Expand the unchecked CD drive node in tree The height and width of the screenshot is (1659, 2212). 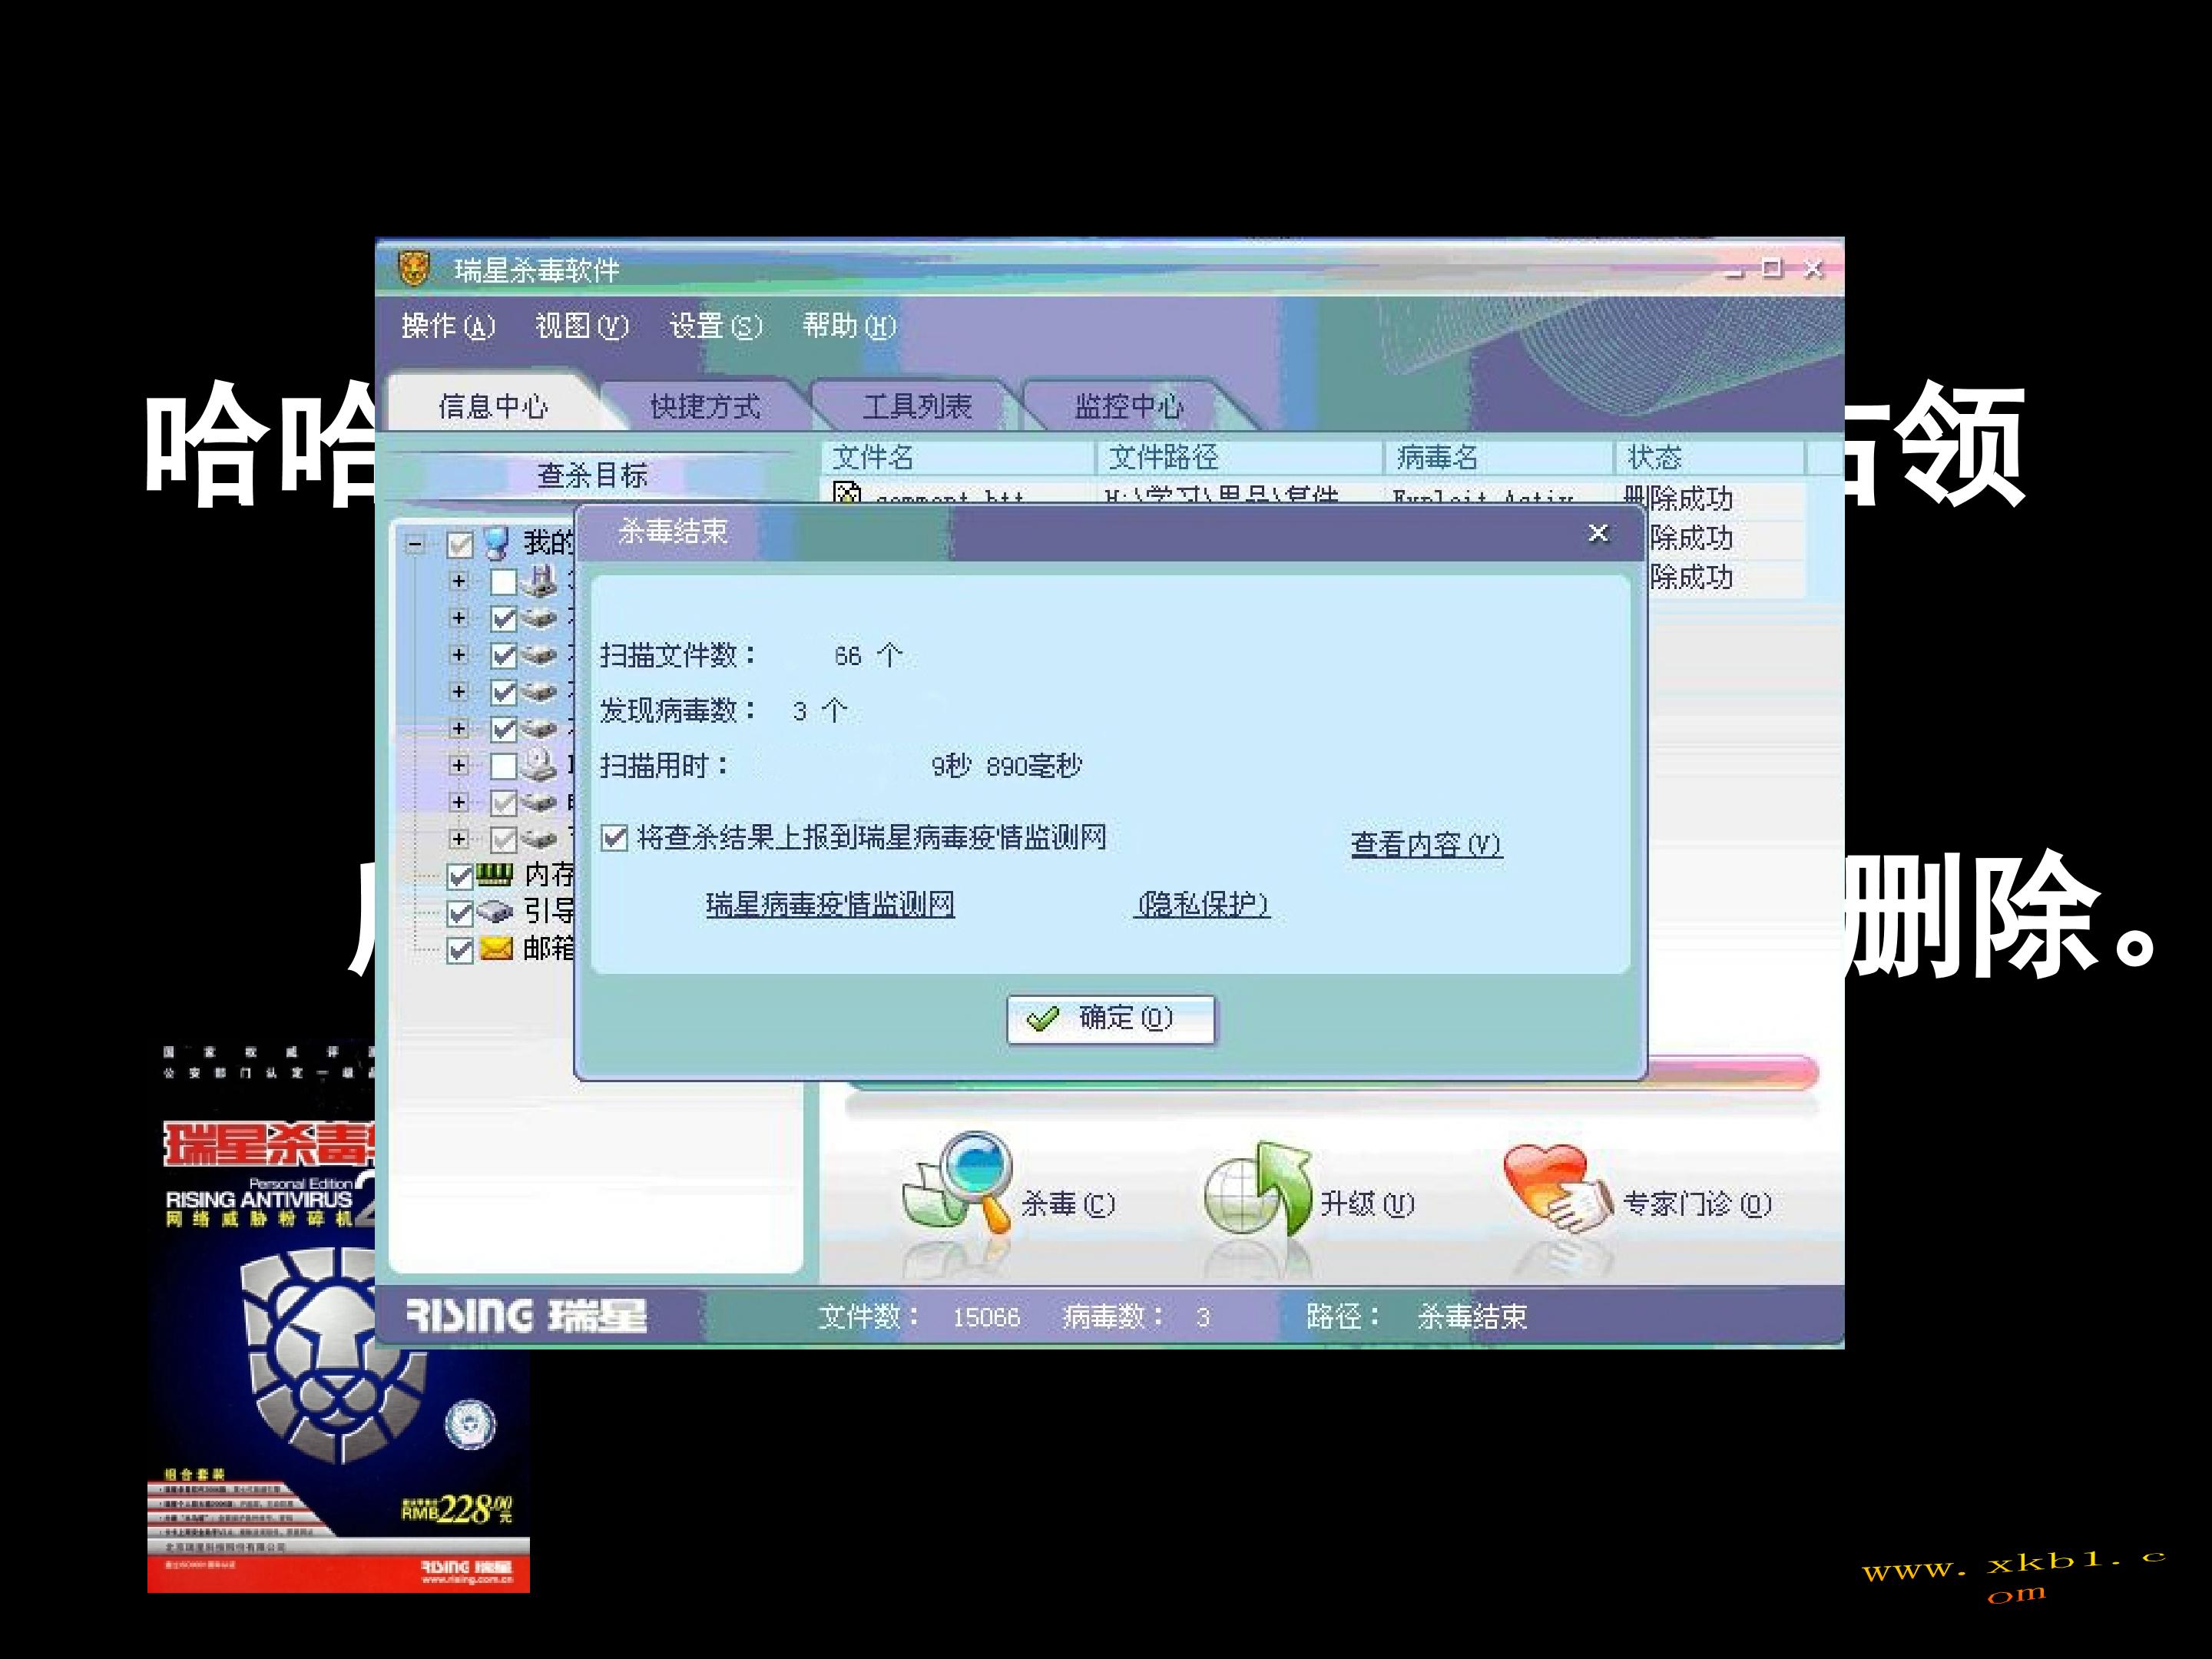(x=459, y=765)
